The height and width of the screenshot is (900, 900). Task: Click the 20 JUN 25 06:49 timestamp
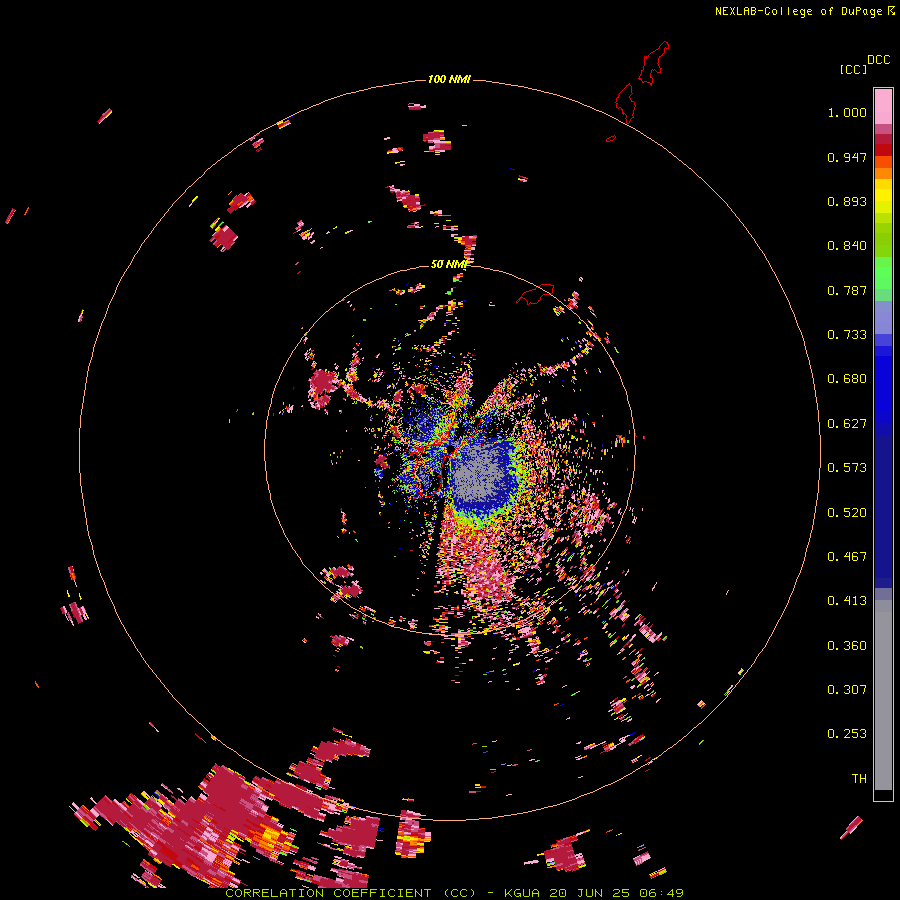point(616,893)
